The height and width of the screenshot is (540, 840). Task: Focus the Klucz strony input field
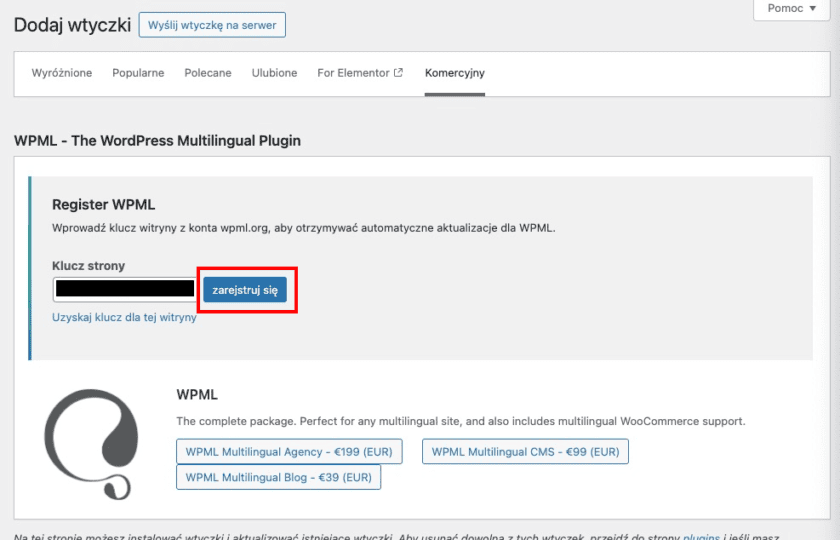(x=125, y=289)
